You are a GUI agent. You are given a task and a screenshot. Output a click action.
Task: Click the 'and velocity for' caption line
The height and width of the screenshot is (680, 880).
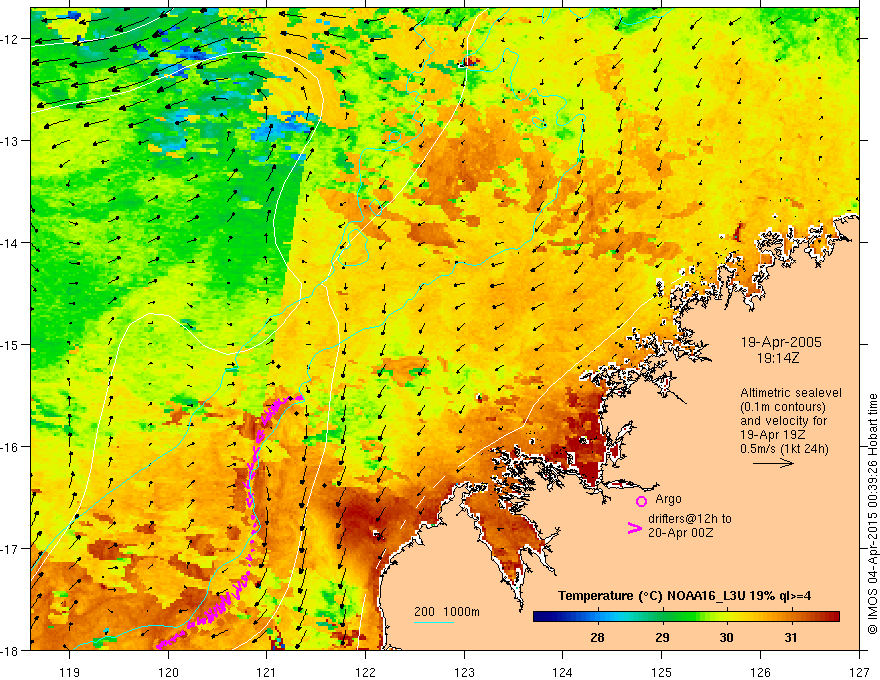click(783, 421)
